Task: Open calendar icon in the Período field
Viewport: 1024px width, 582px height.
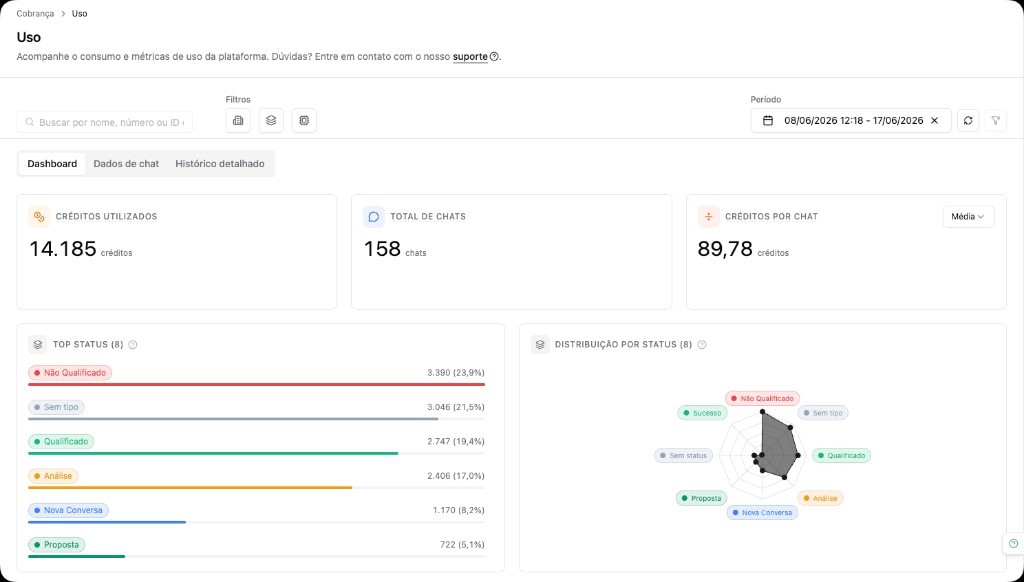Action: (x=768, y=121)
